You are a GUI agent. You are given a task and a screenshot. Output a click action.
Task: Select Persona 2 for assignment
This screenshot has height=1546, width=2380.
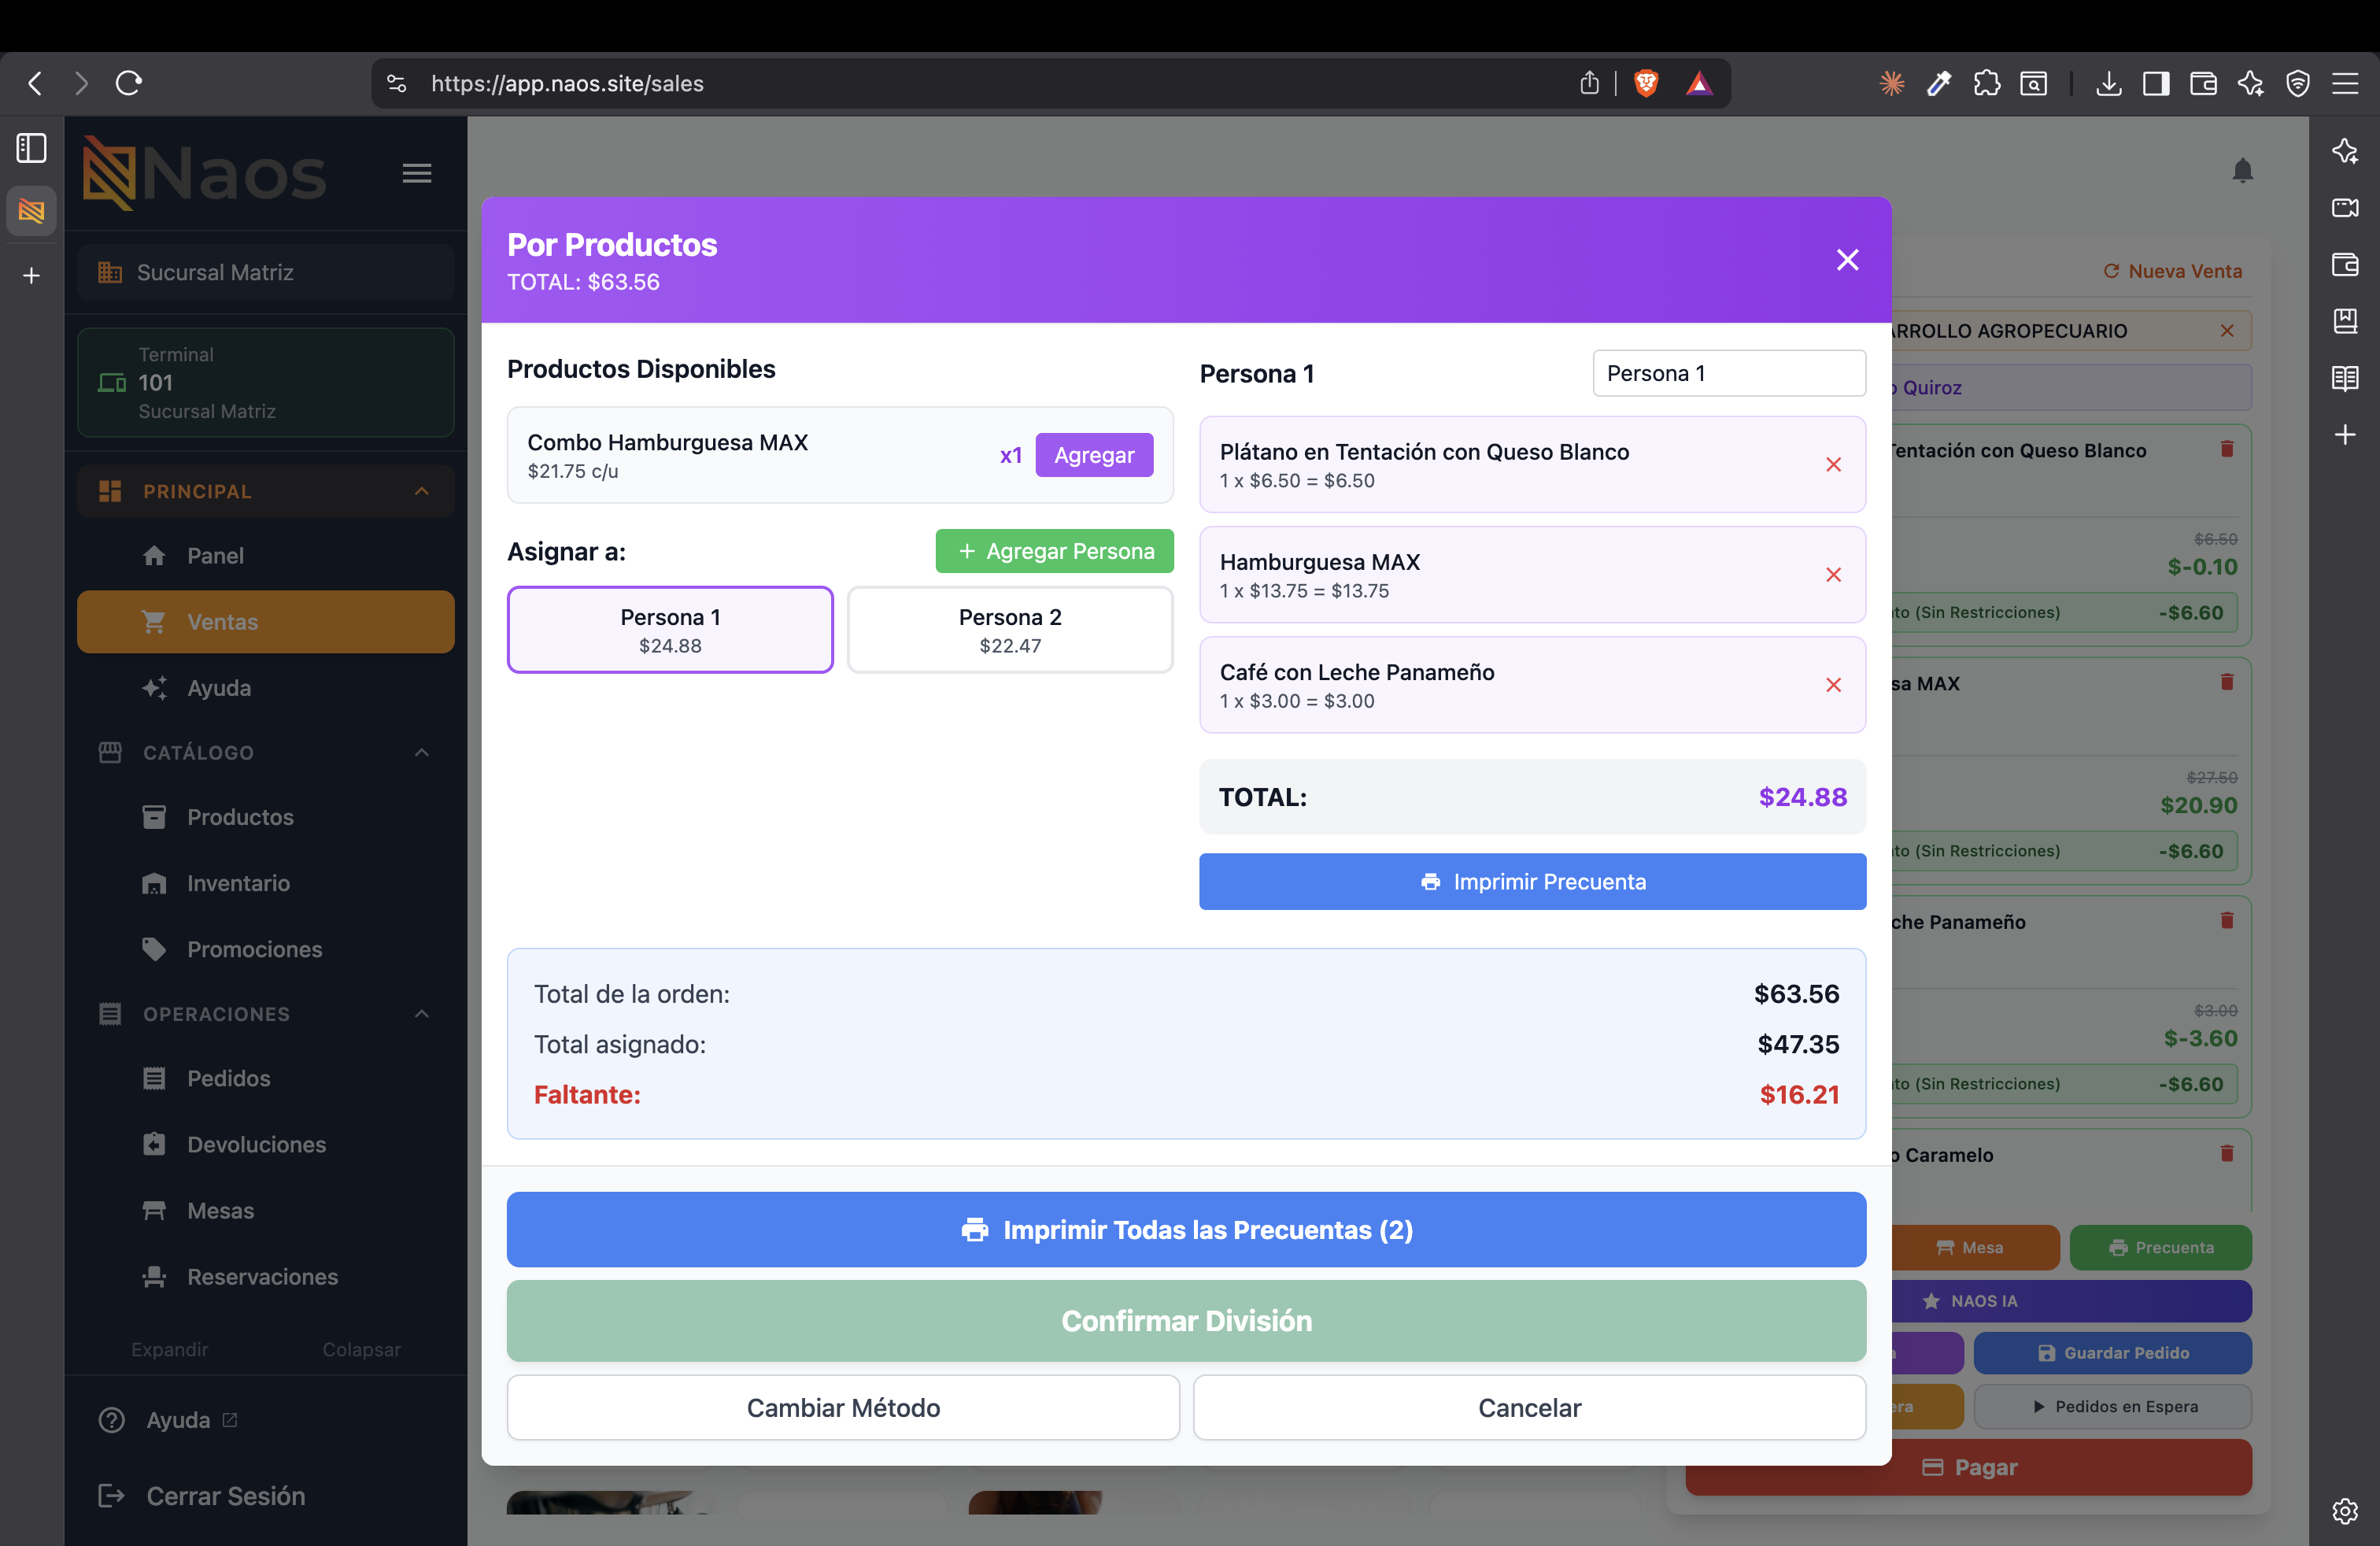(x=1010, y=630)
